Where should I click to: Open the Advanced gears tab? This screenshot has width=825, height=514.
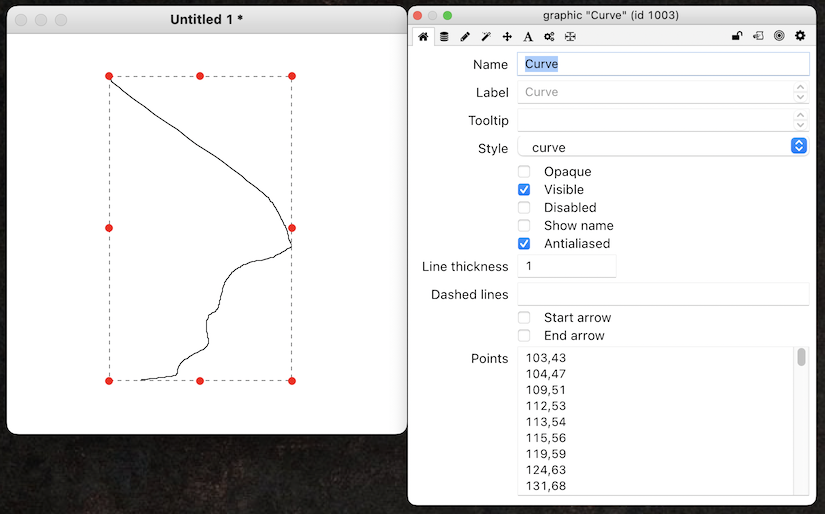pos(549,36)
